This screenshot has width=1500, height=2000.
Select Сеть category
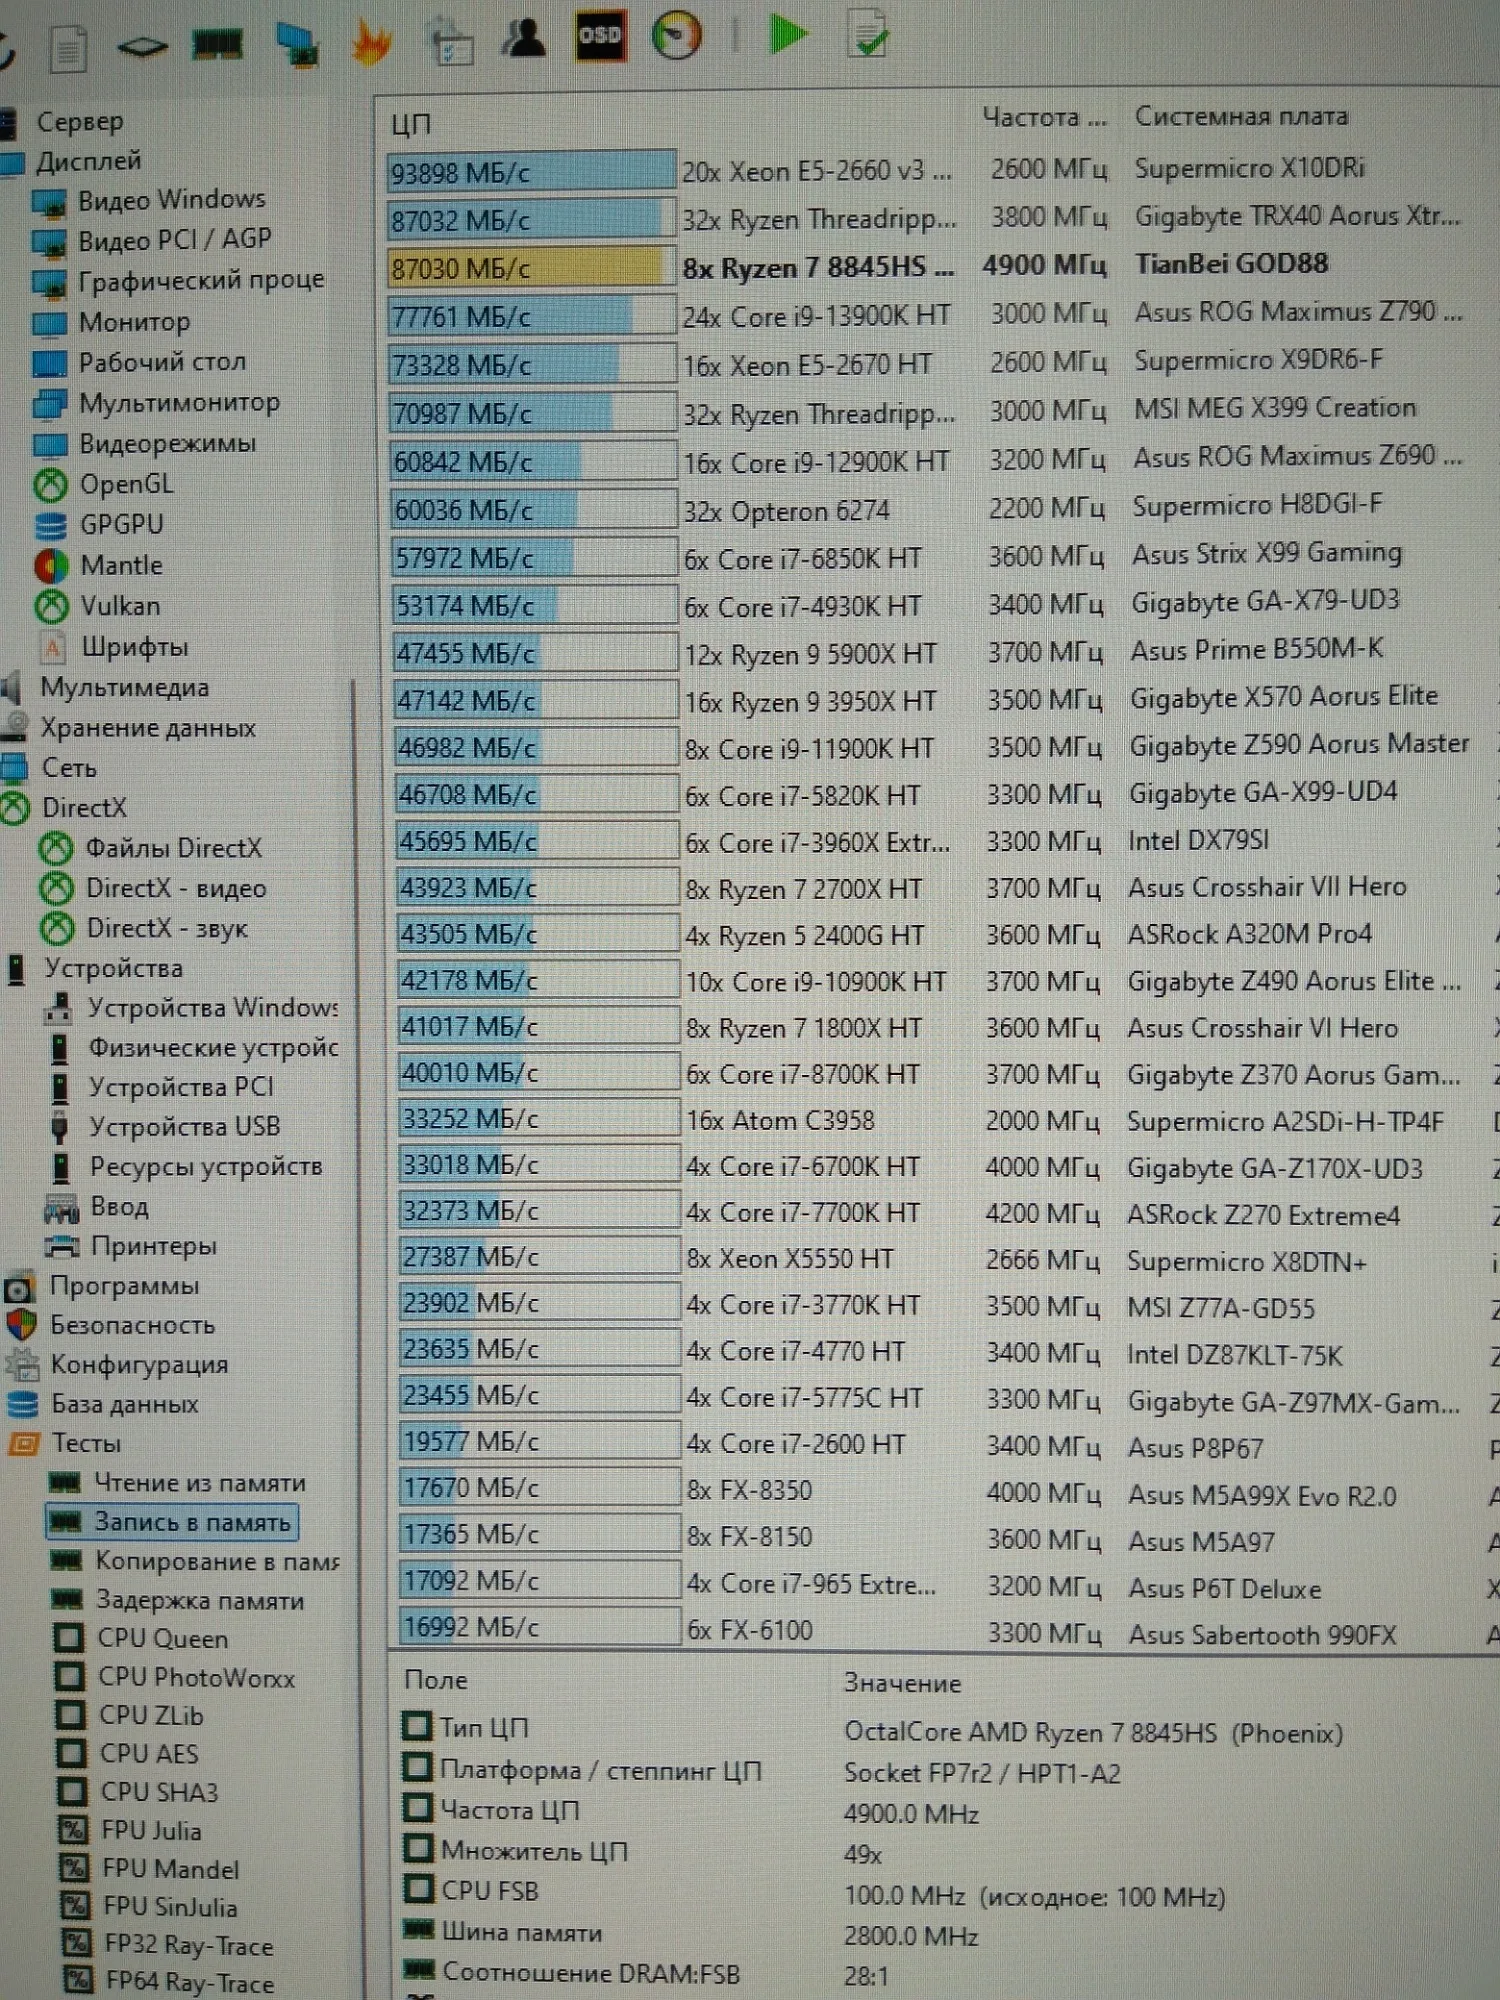tap(69, 768)
